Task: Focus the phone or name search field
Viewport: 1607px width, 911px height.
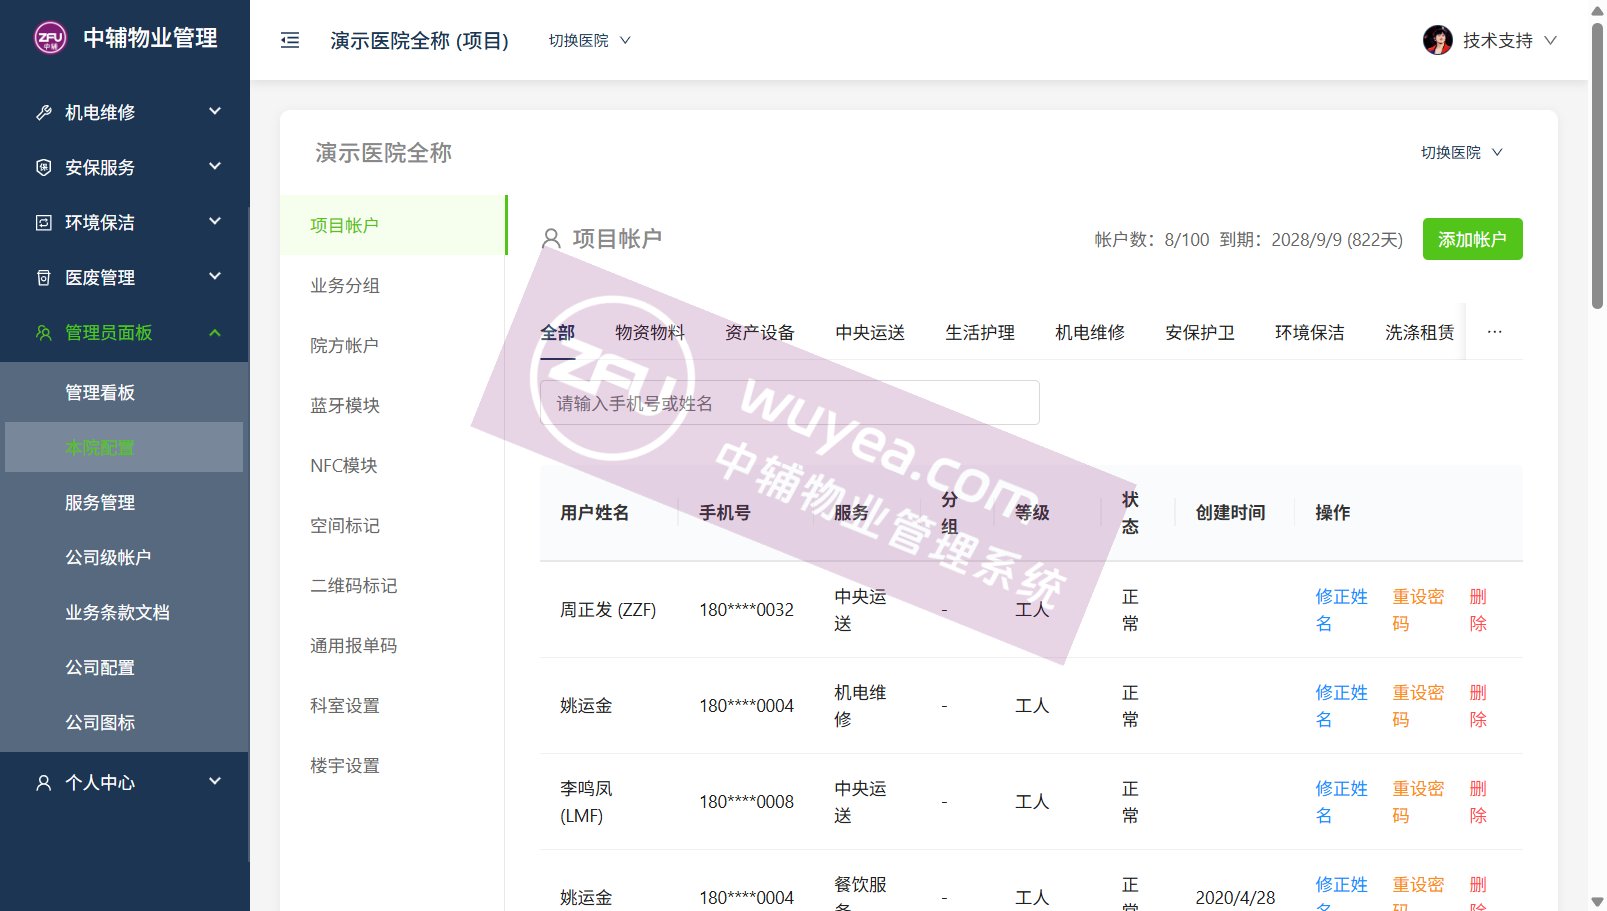Action: coord(790,403)
